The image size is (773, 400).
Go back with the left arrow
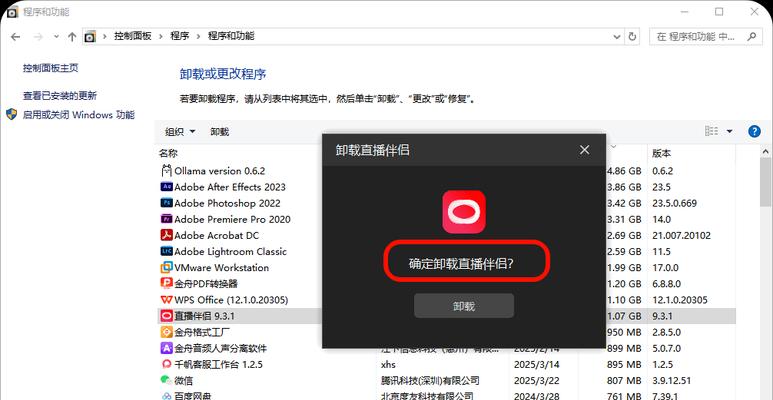pos(15,36)
